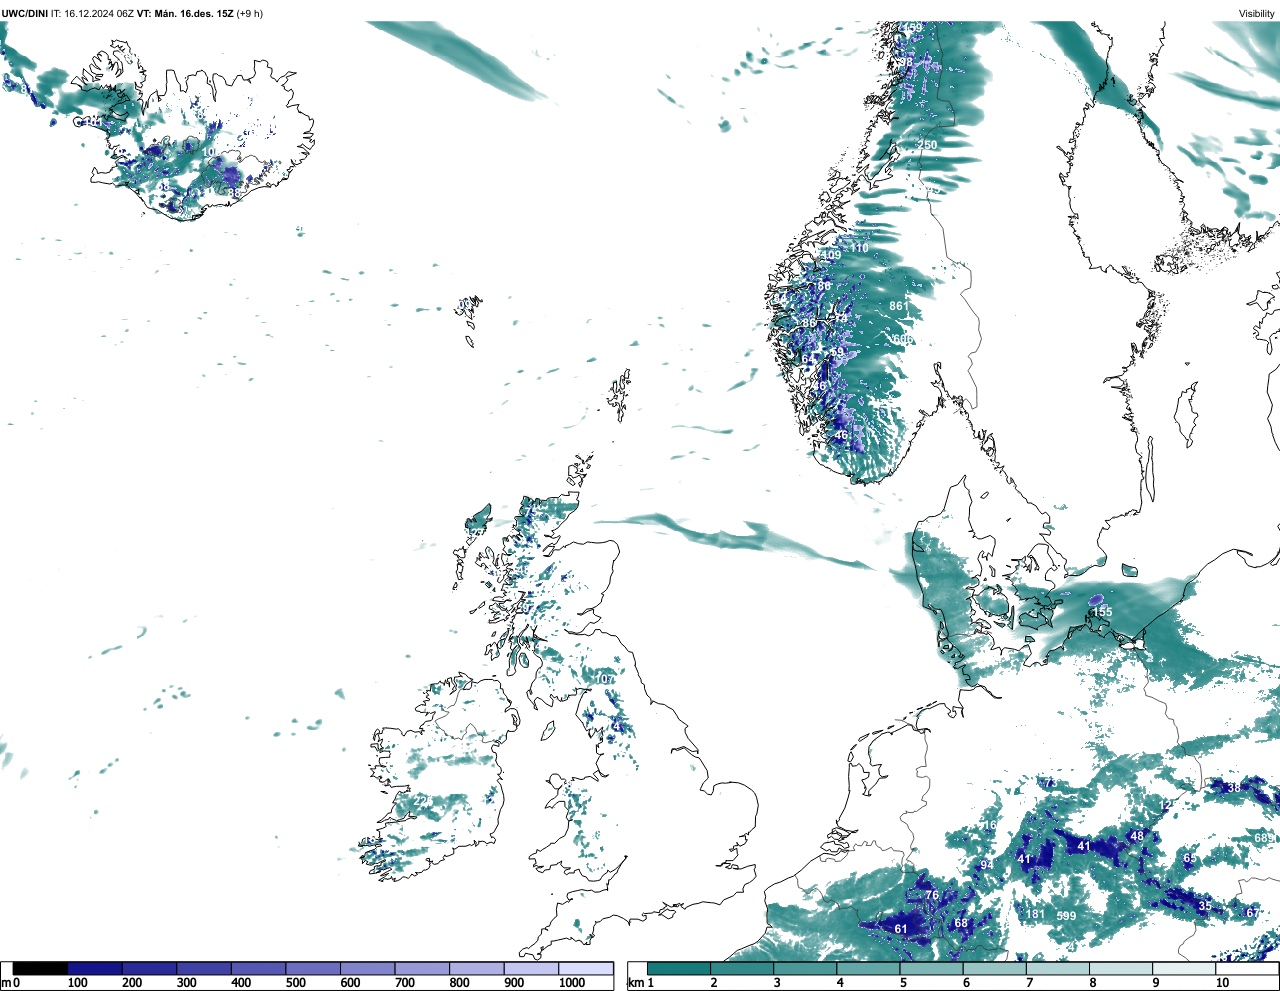Pick the 400–500 m legend swatch
The width and height of the screenshot is (1280, 991).
click(258, 968)
